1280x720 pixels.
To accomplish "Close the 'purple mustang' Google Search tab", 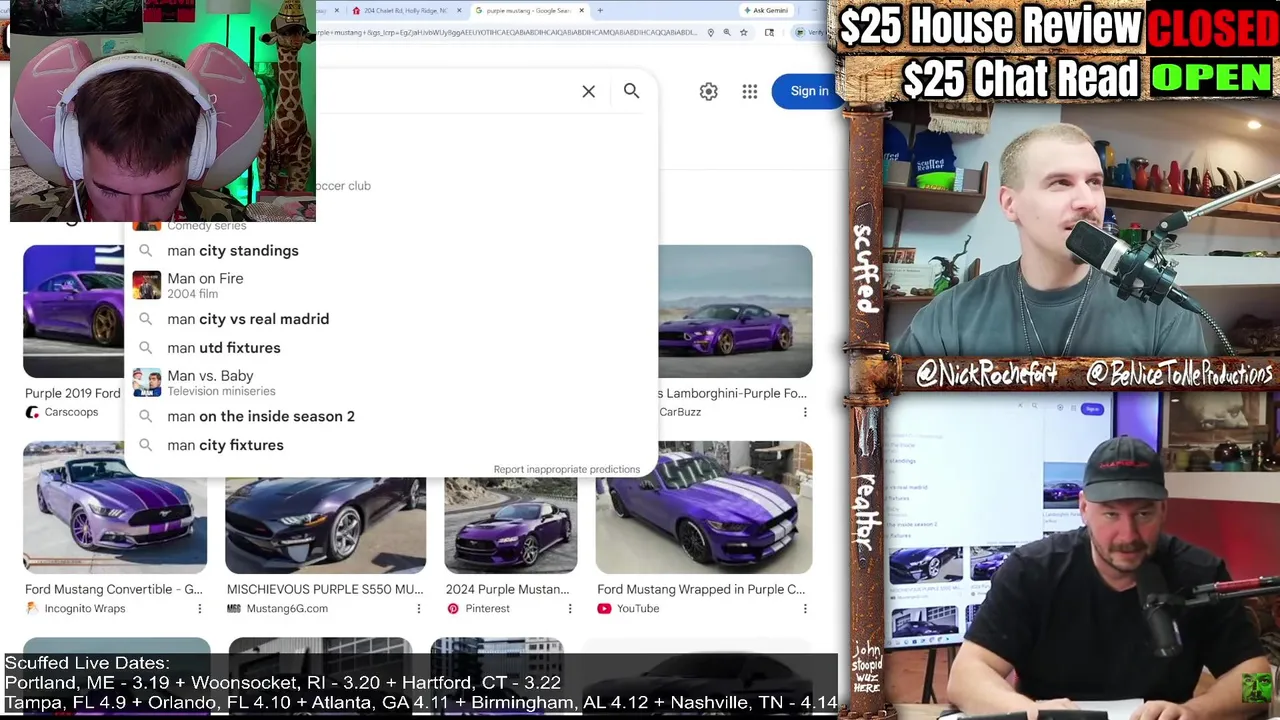I will pyautogui.click(x=581, y=10).
